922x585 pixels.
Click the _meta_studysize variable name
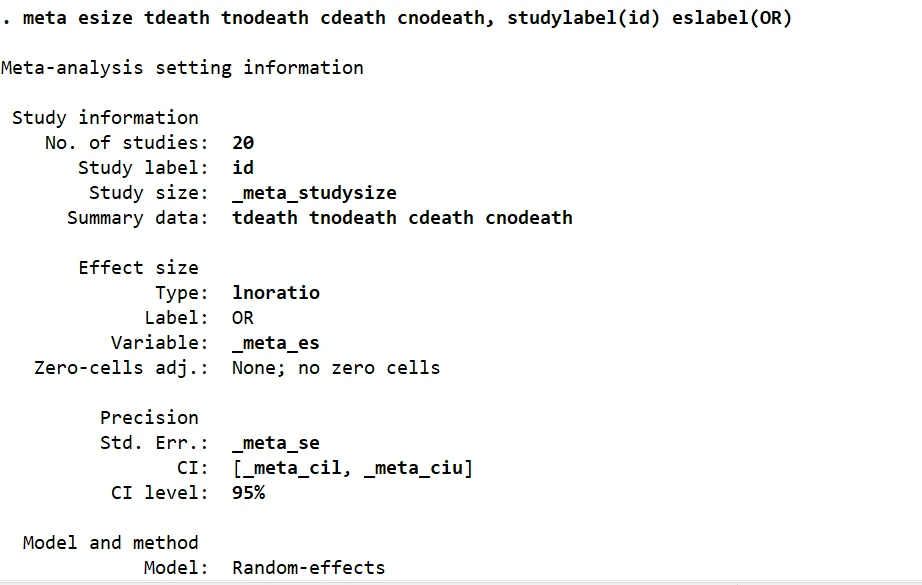[314, 193]
